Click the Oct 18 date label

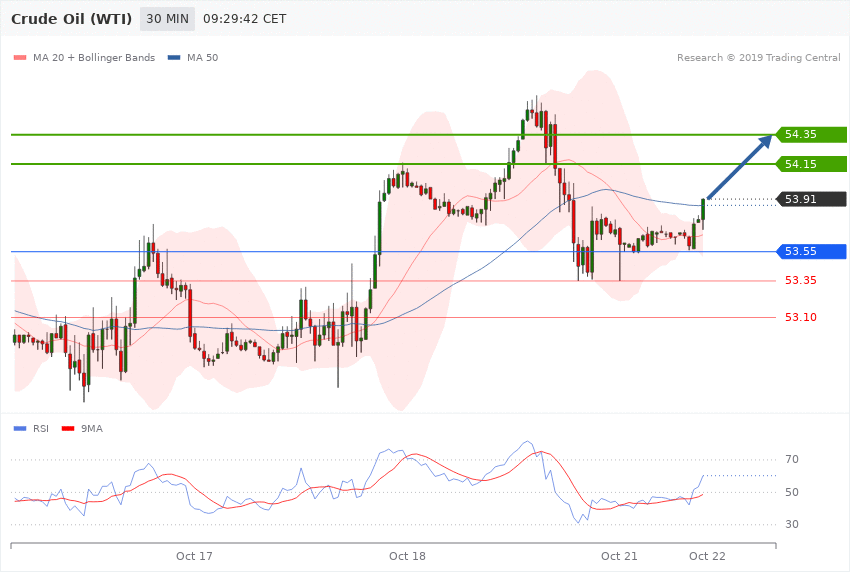pos(407,556)
